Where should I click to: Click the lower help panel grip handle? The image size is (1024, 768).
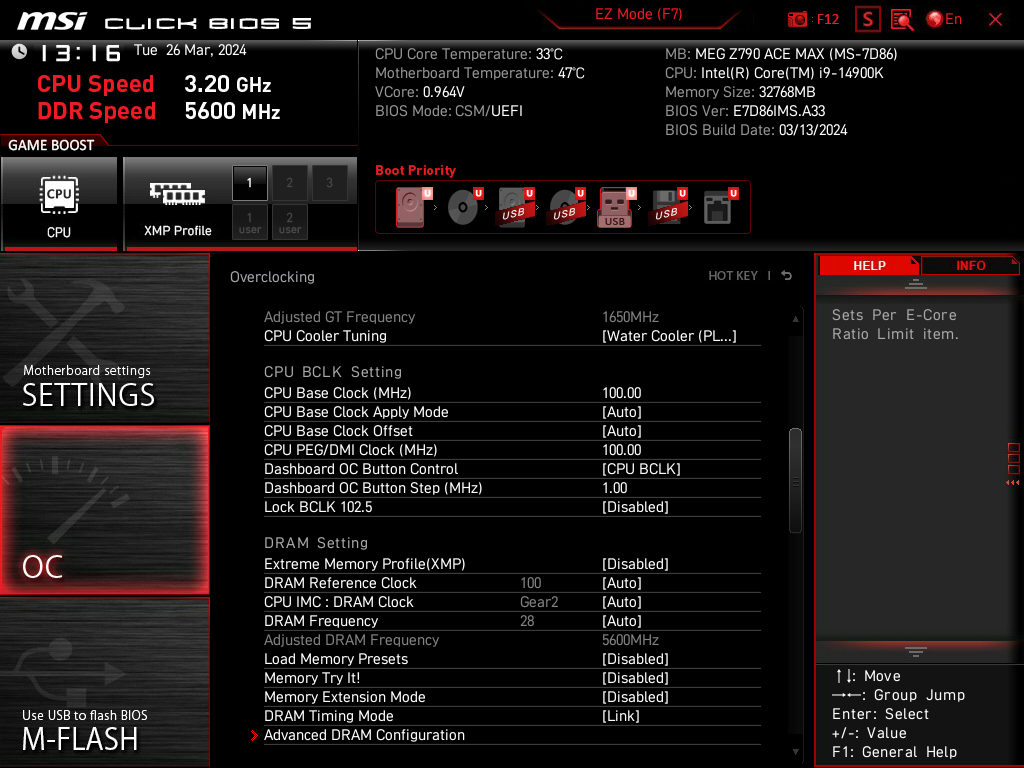(x=916, y=652)
